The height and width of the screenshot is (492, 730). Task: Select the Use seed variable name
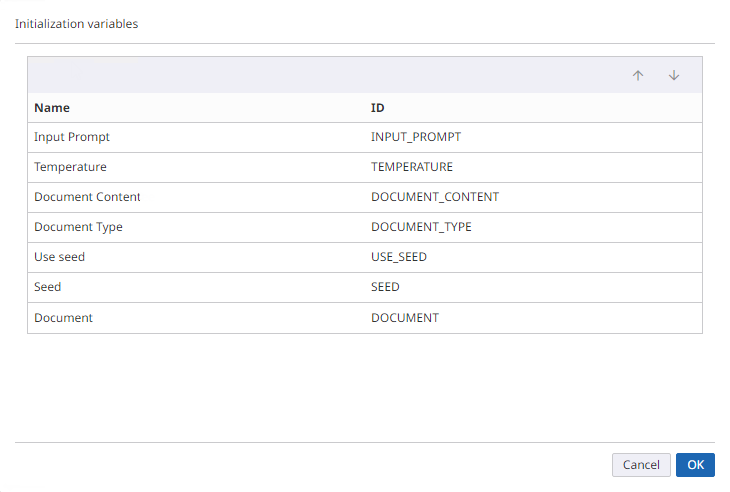click(x=59, y=257)
